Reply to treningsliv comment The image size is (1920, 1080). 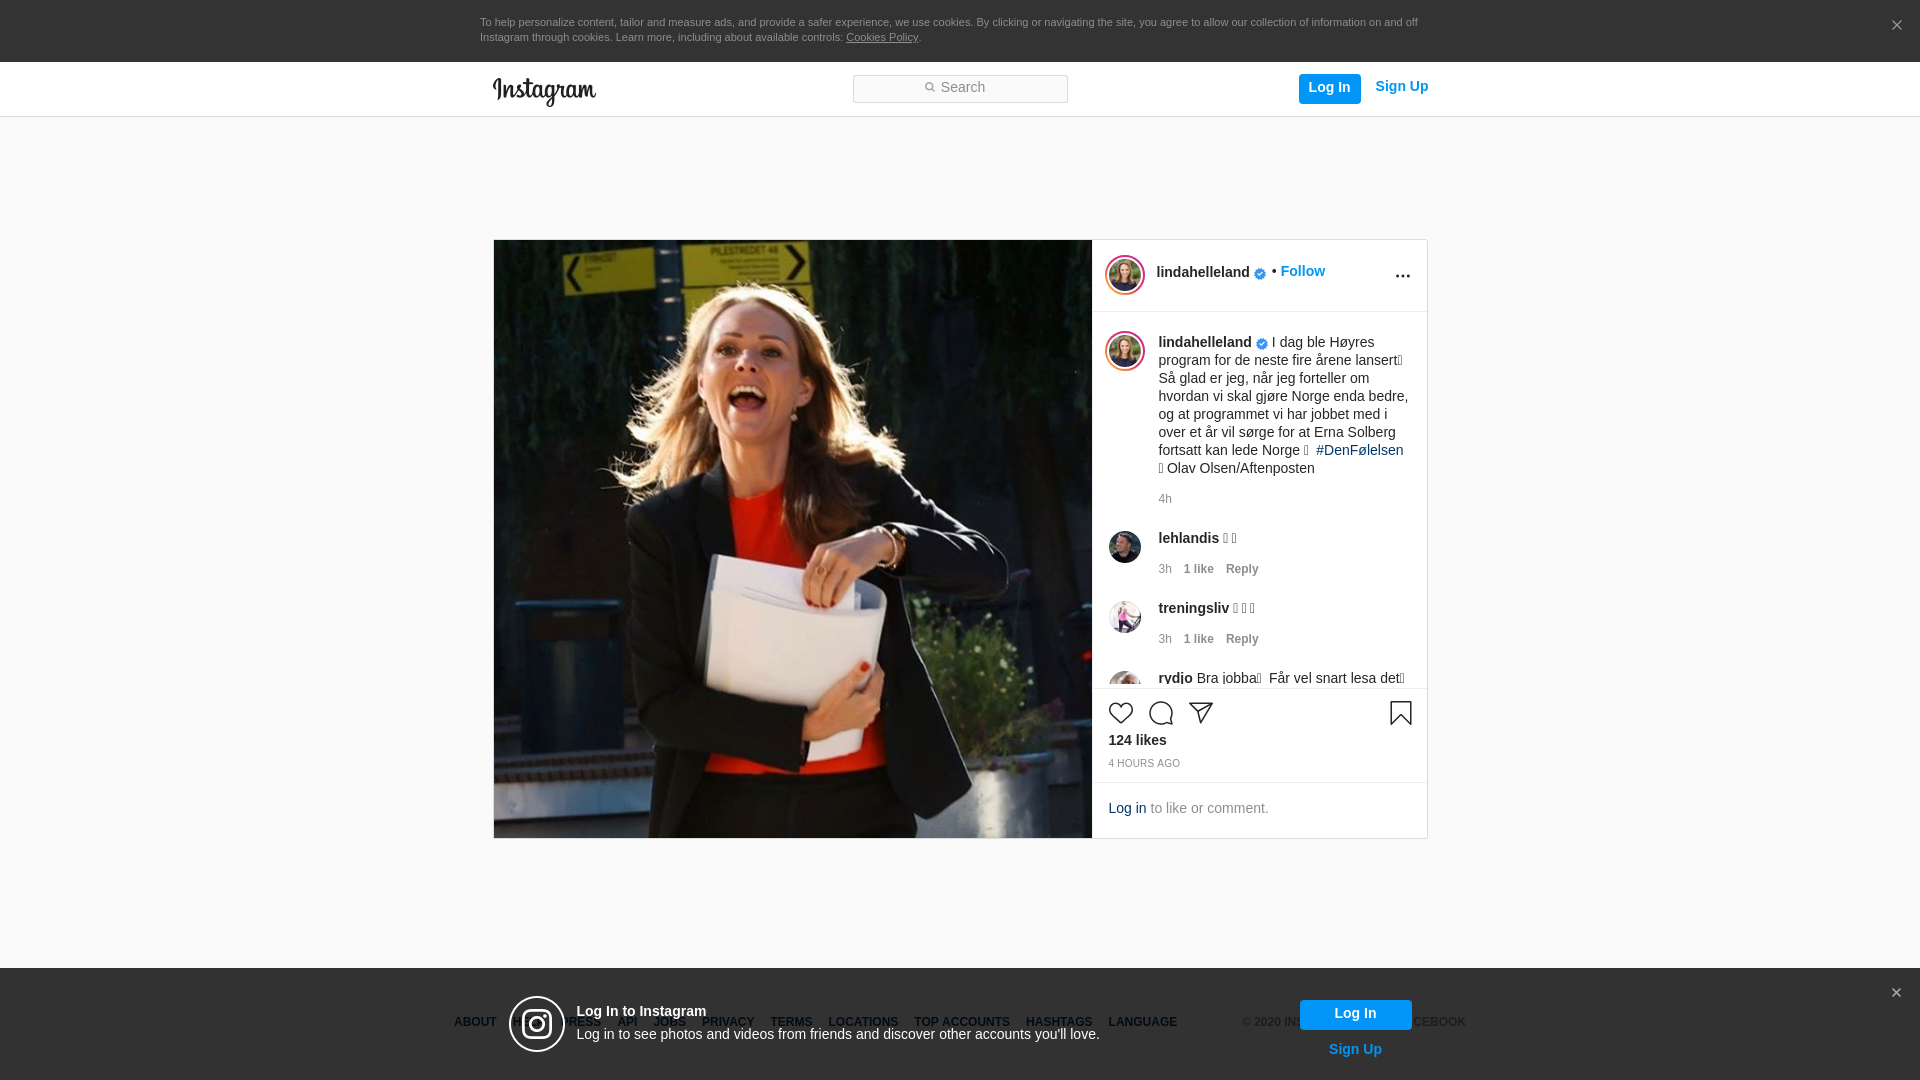pyautogui.click(x=1242, y=639)
